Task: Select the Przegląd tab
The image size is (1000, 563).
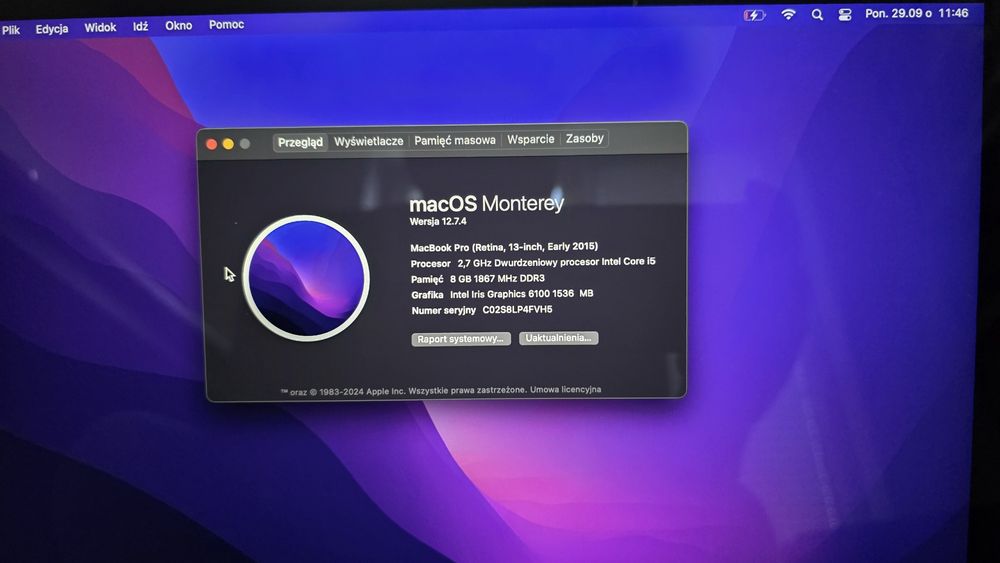Action: (300, 142)
